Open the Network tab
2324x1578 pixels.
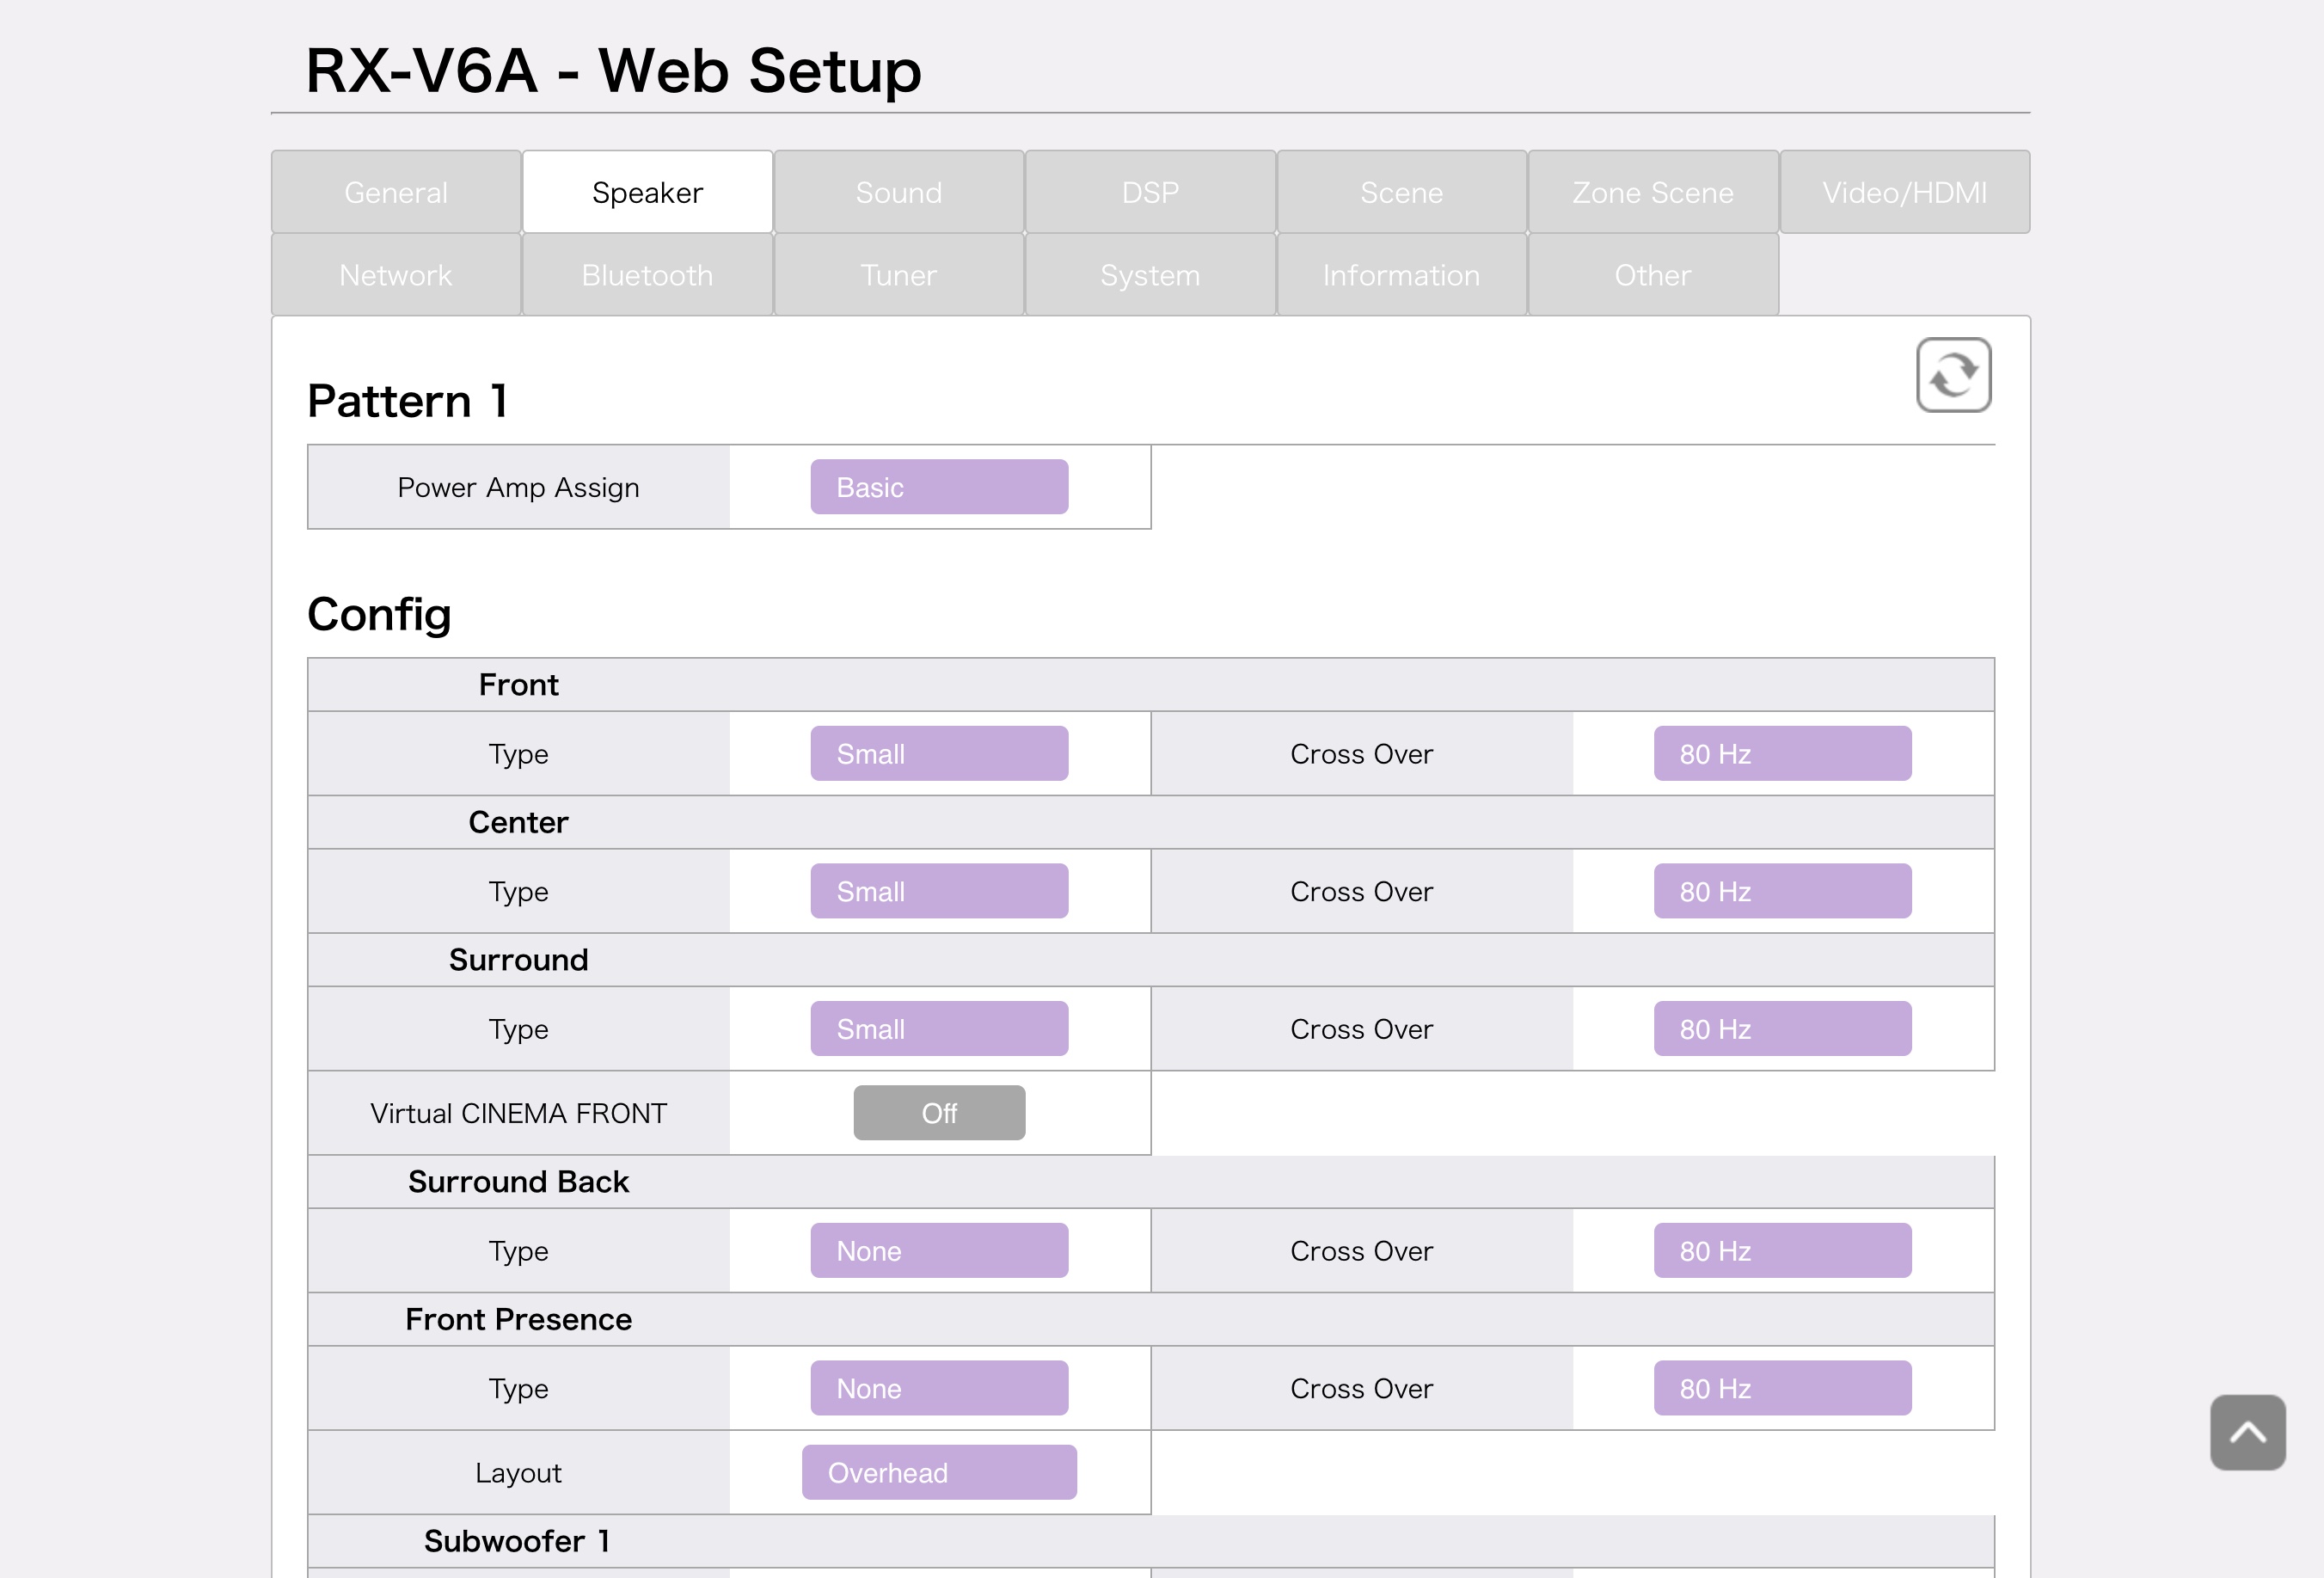396,275
